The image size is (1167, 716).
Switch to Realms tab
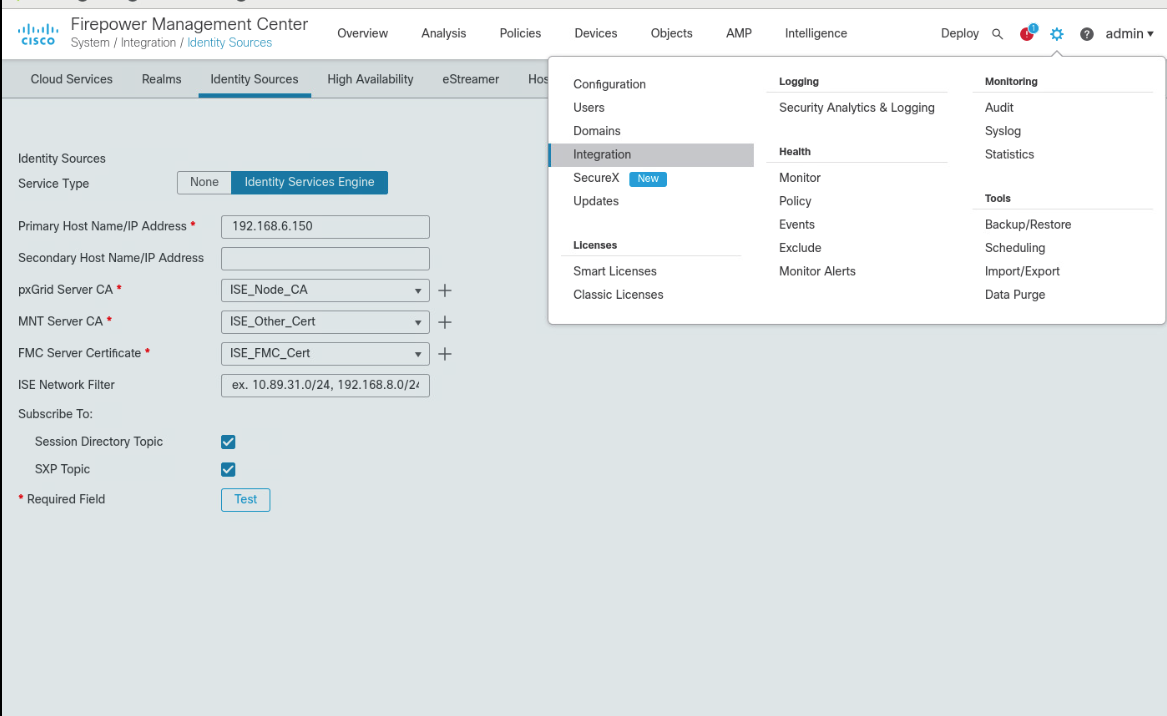162,79
